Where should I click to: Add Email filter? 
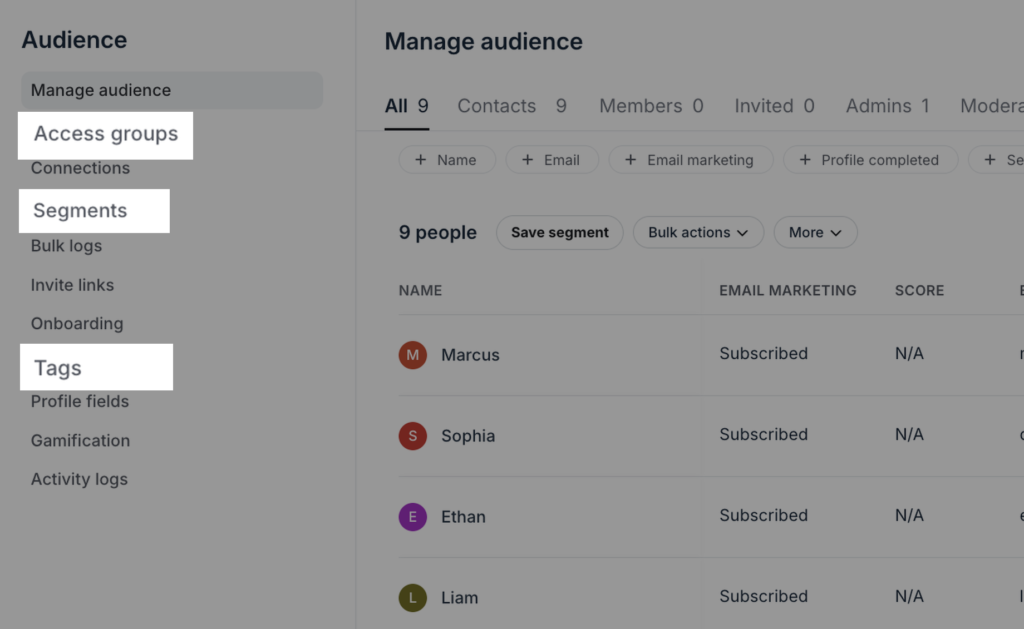click(552, 160)
